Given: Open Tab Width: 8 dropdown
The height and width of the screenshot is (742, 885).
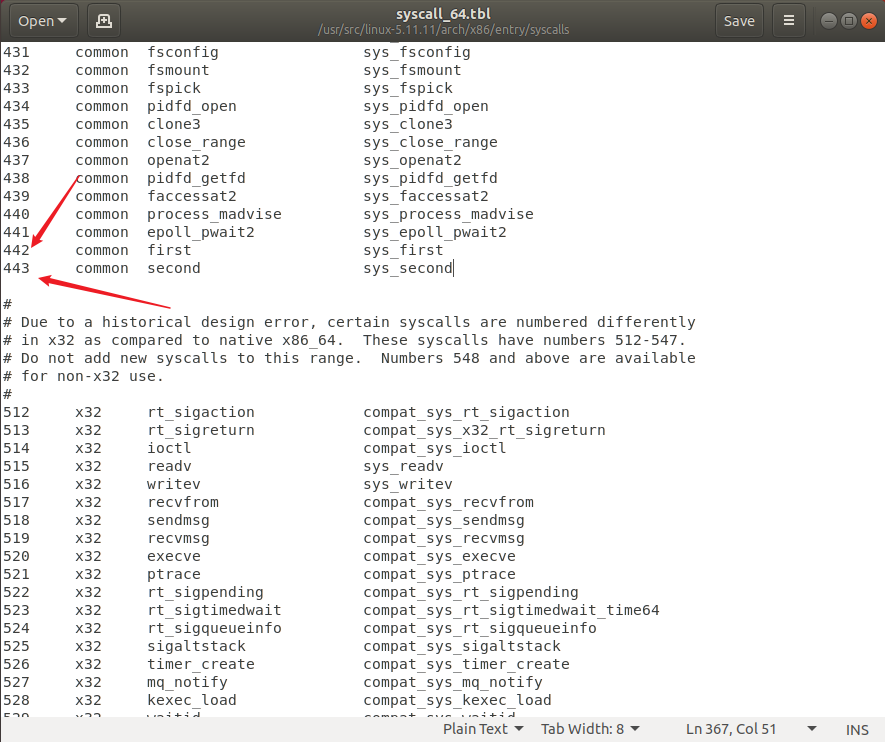Looking at the screenshot, I should click(x=590, y=729).
